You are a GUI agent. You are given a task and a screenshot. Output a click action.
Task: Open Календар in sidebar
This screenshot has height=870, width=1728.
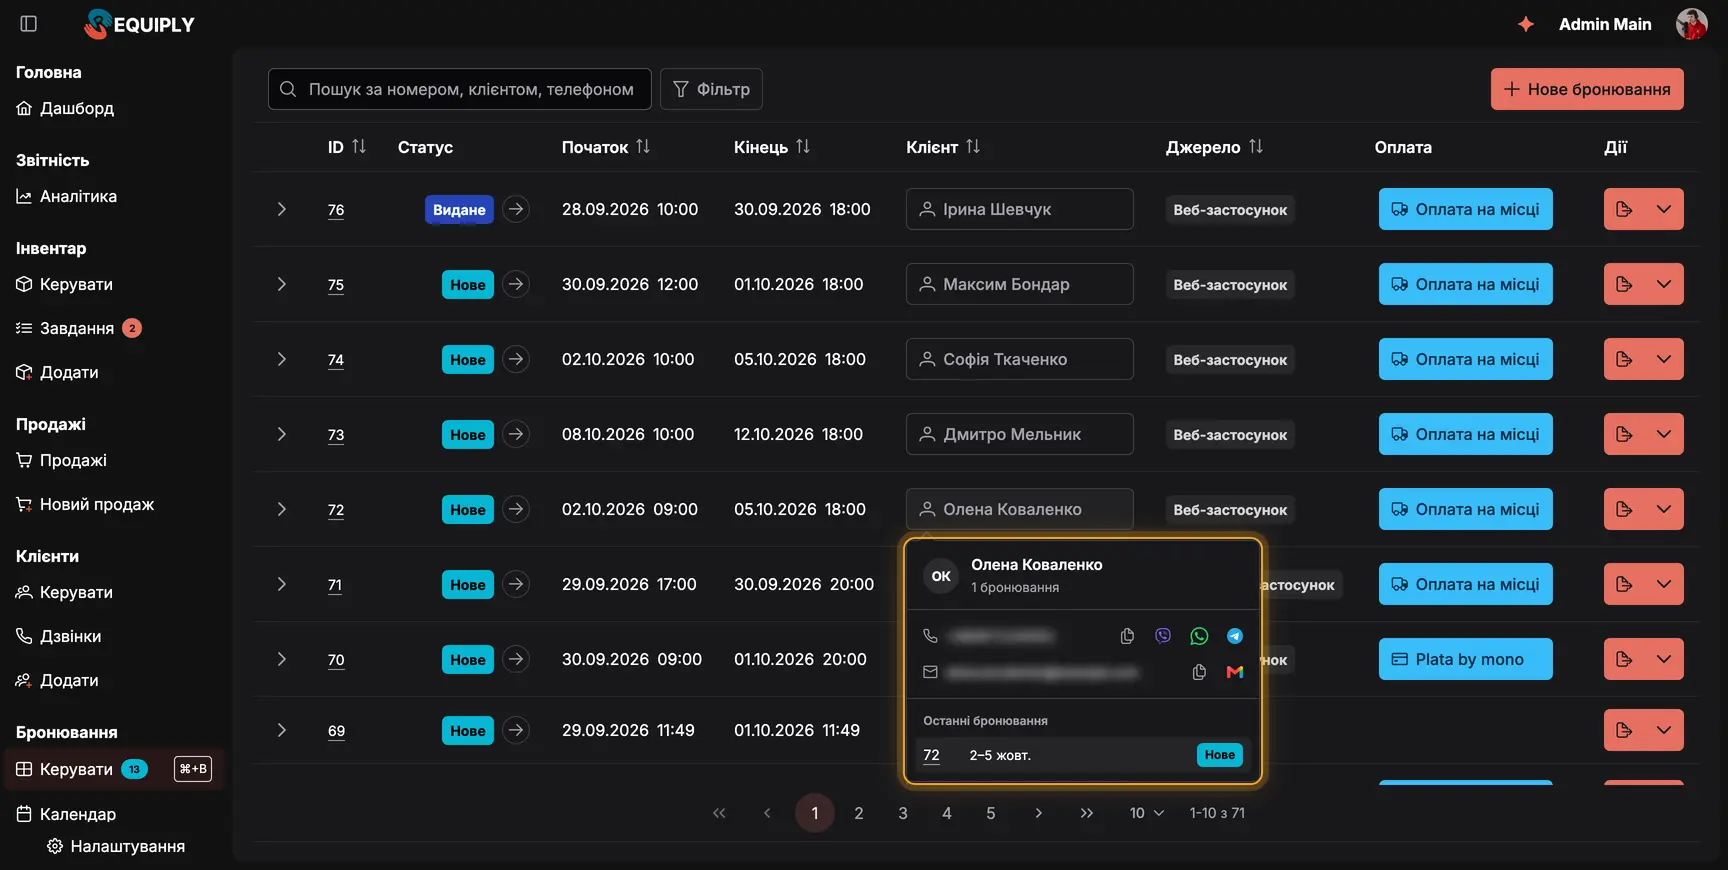[x=66, y=814]
